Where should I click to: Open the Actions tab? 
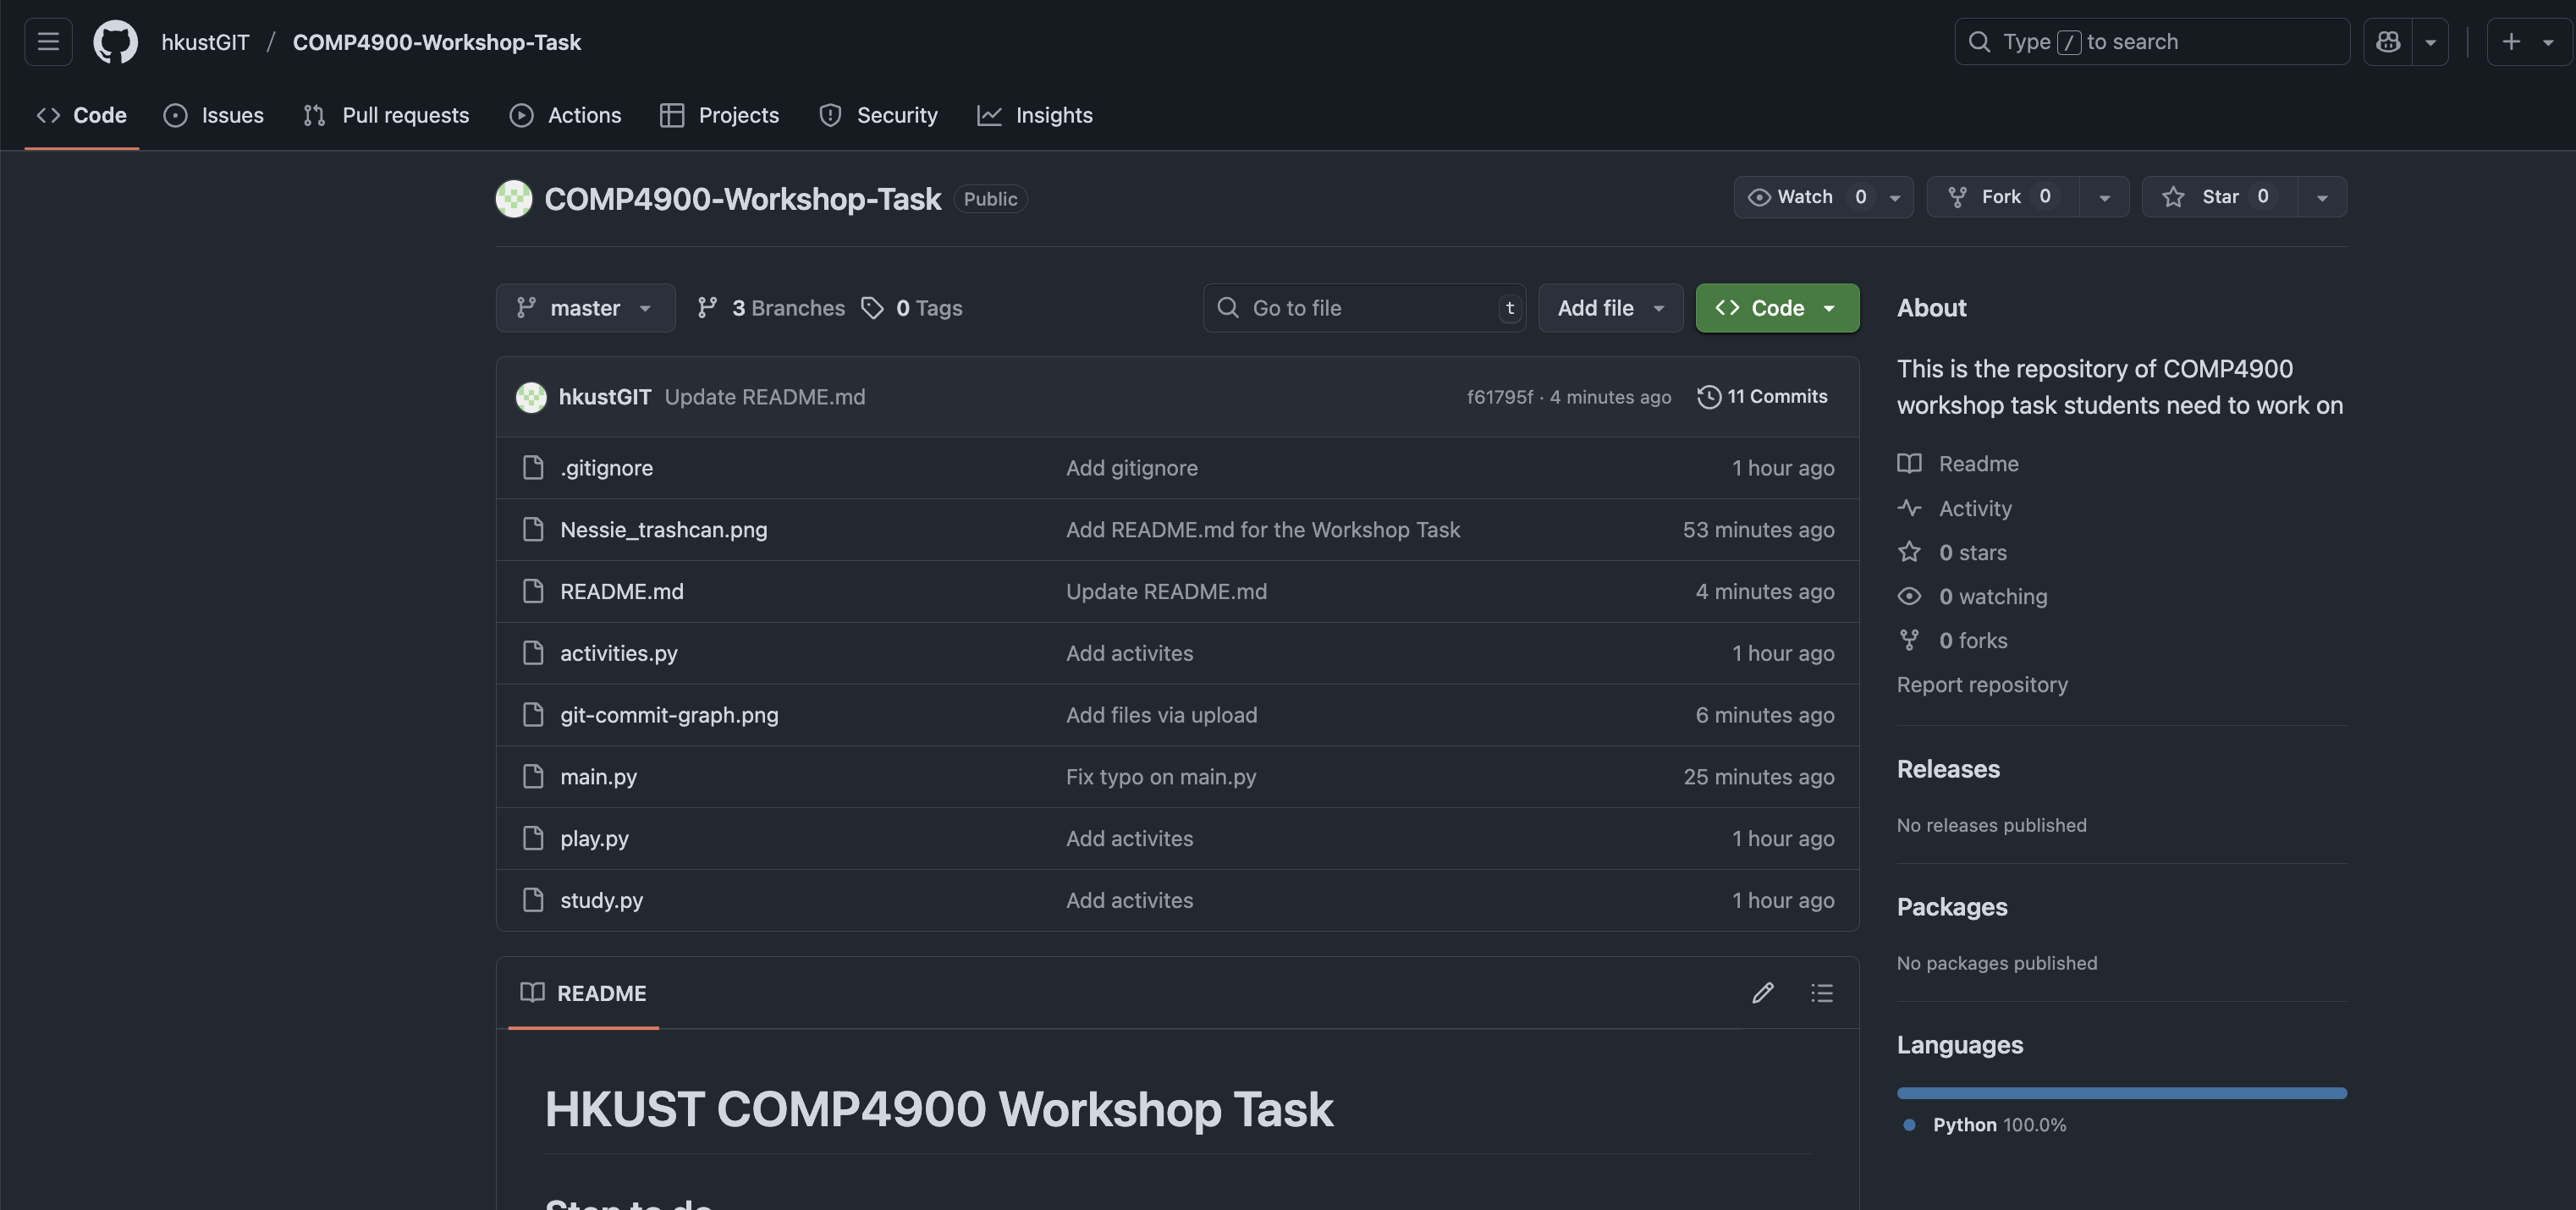click(x=565, y=115)
